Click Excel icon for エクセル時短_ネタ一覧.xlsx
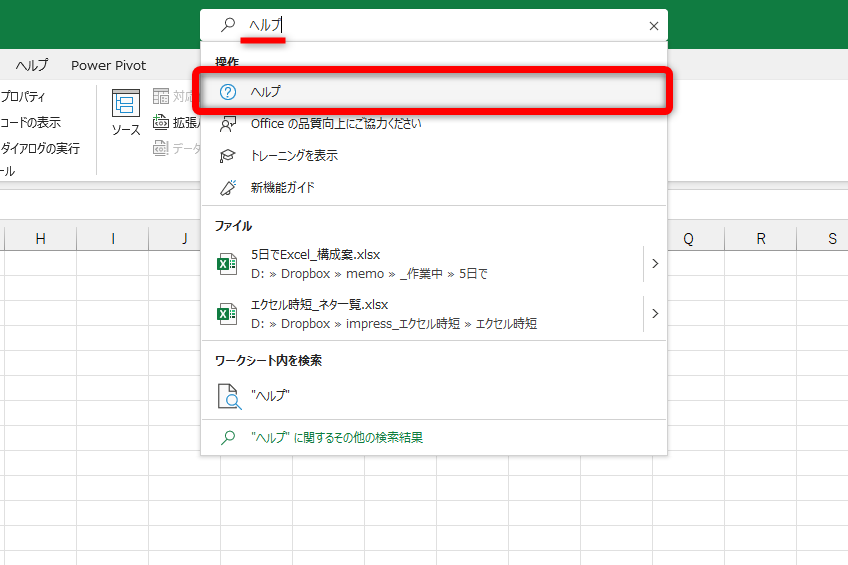This screenshot has width=848, height=565. (227, 314)
